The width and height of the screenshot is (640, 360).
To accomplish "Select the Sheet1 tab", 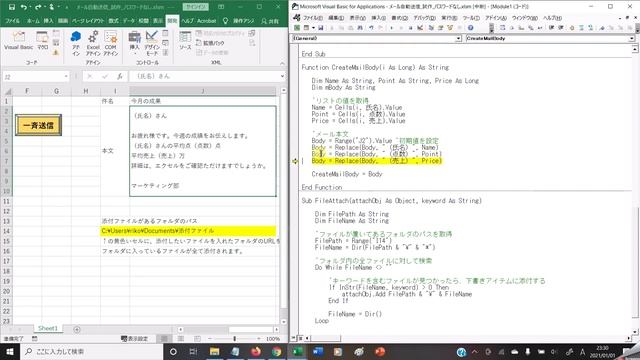I will tap(48, 329).
